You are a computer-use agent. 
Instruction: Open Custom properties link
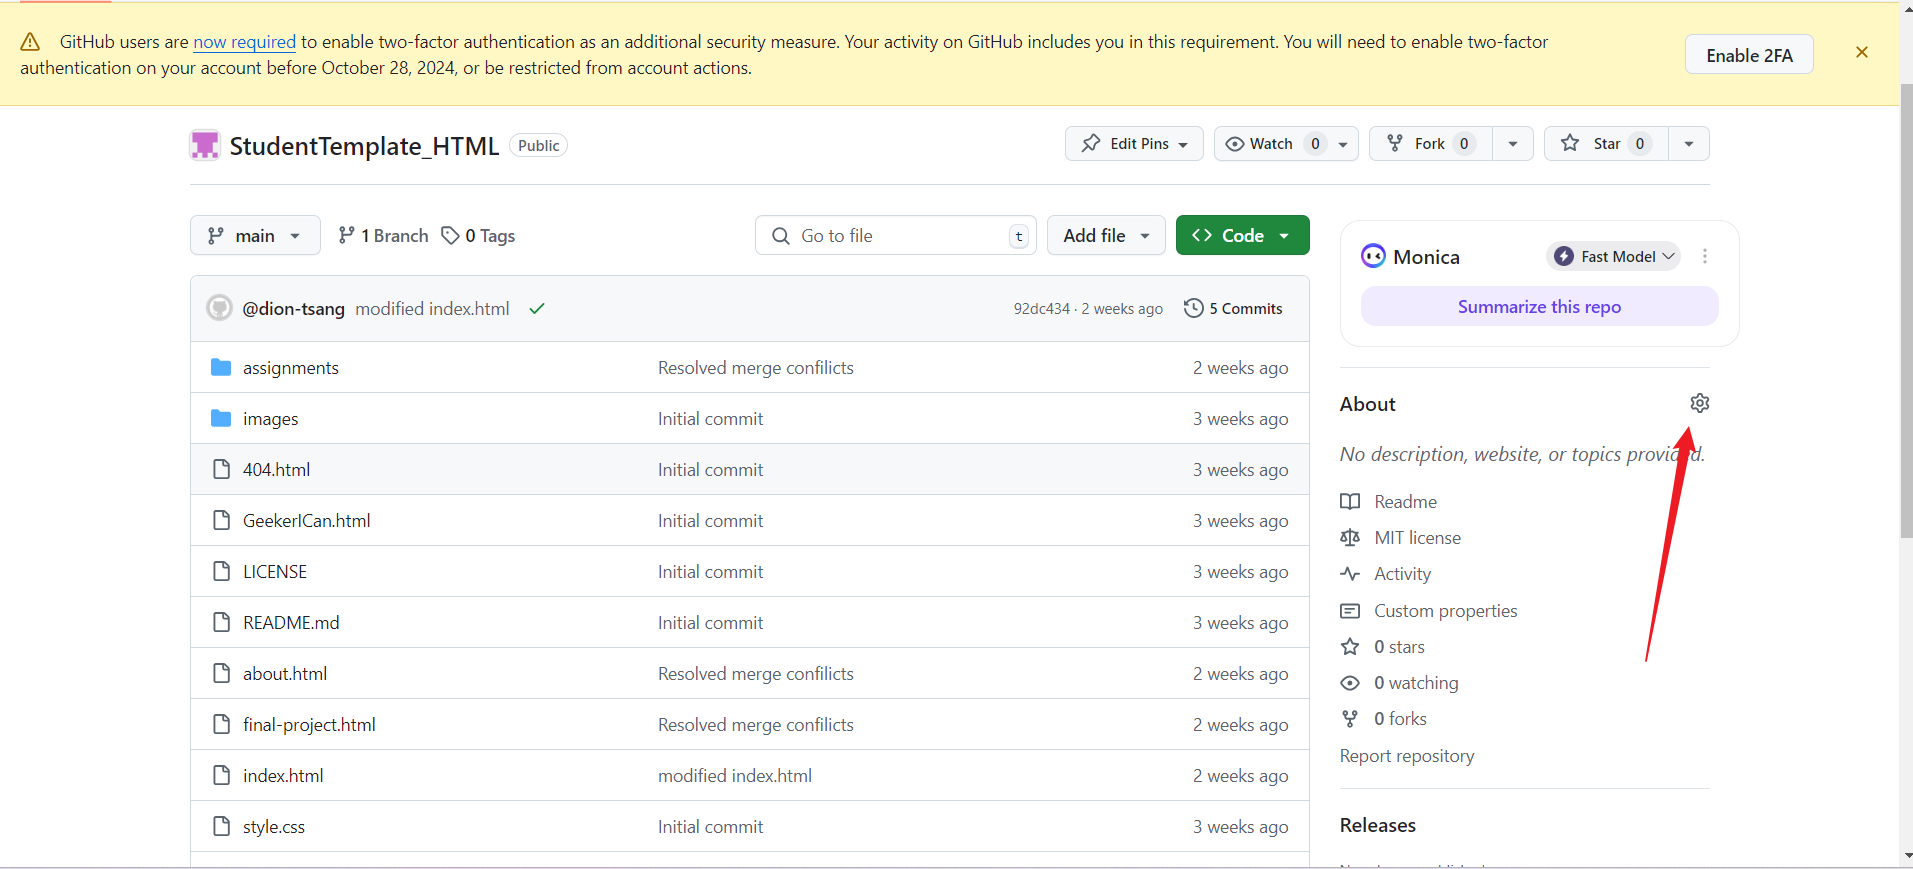tap(1445, 611)
